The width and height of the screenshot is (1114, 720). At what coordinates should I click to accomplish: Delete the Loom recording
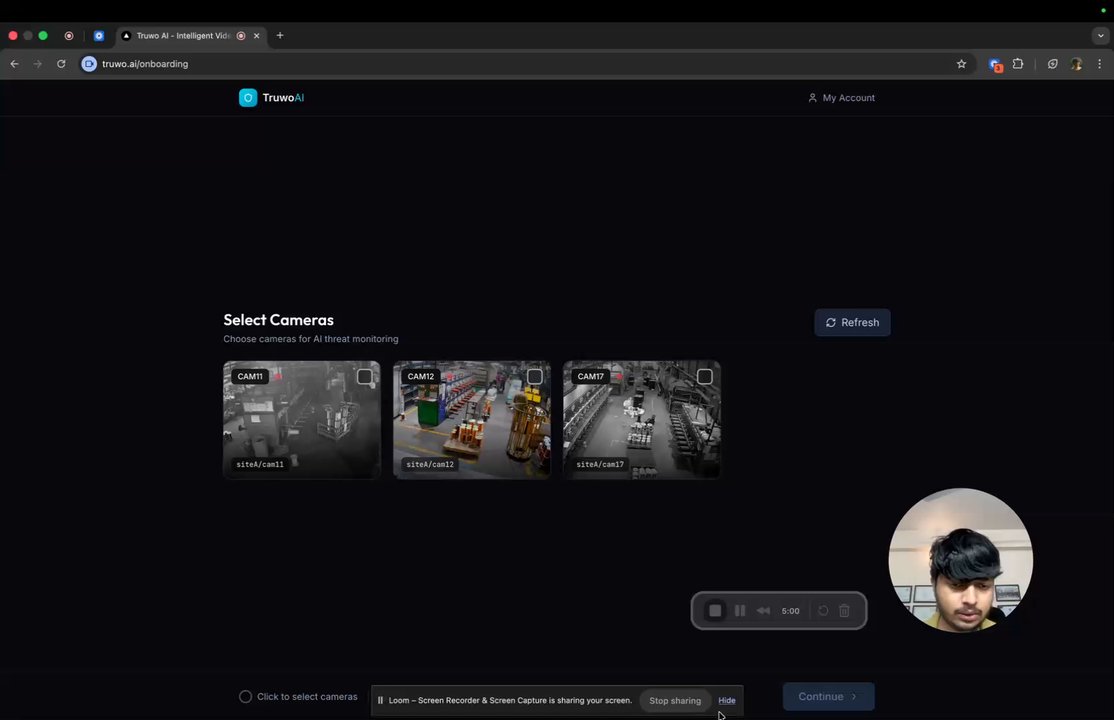click(x=844, y=611)
